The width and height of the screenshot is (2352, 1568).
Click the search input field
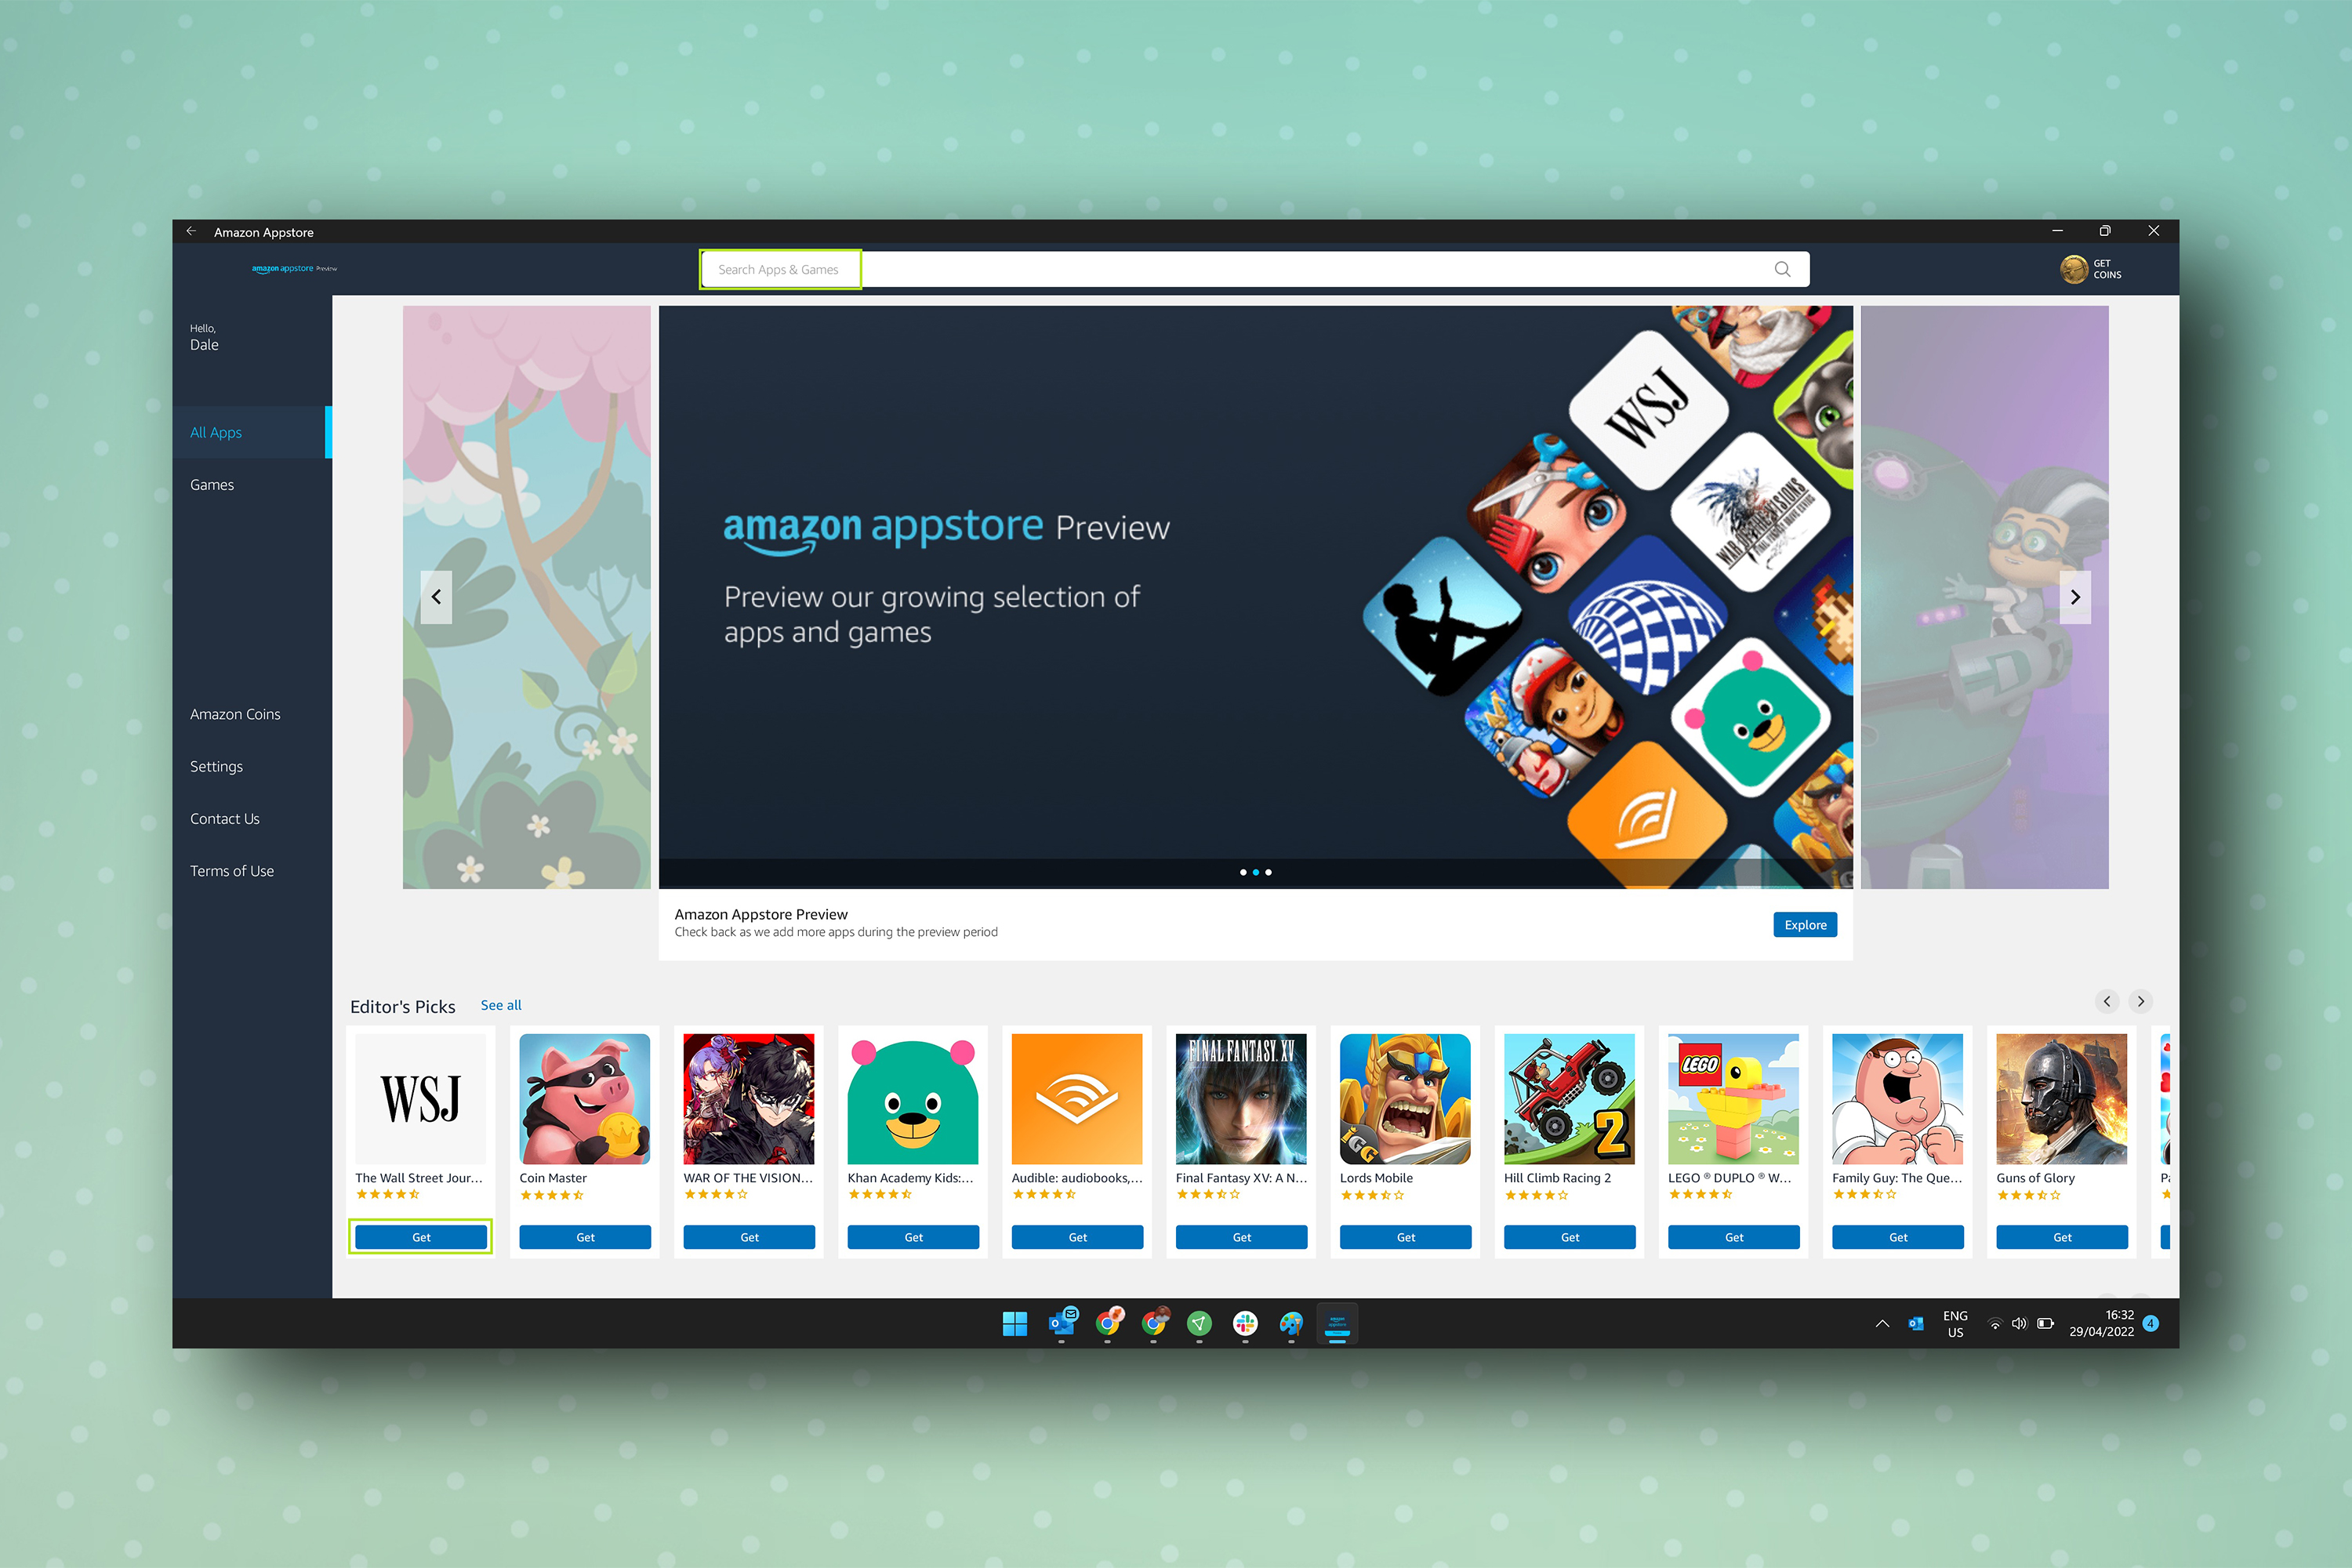tap(1250, 270)
